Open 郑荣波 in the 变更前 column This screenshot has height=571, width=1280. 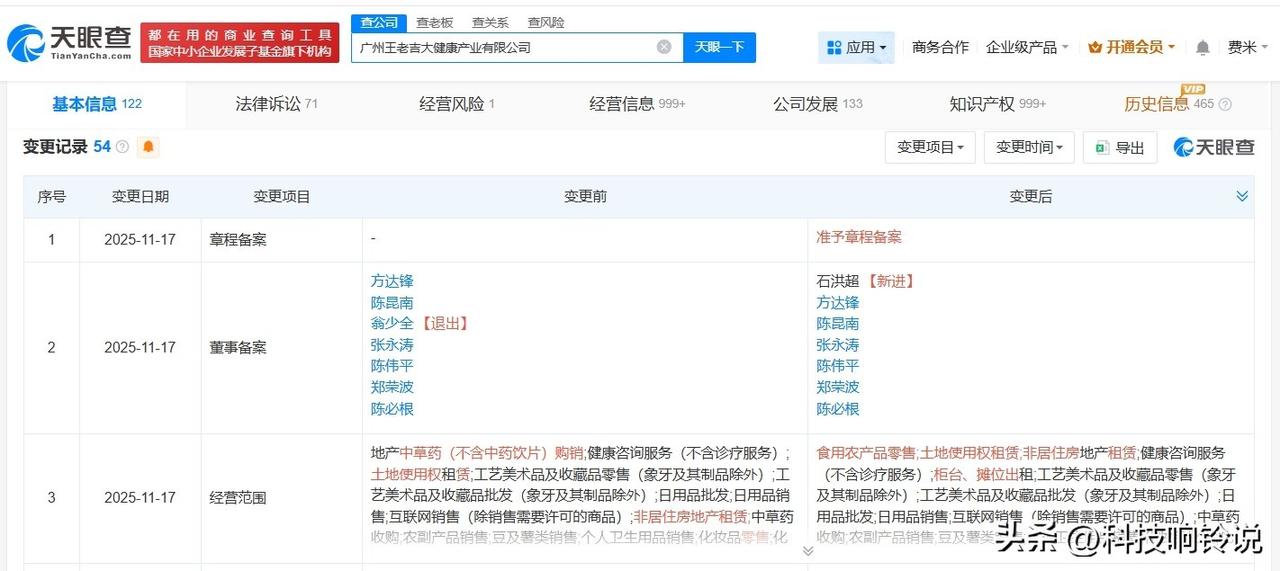point(392,387)
